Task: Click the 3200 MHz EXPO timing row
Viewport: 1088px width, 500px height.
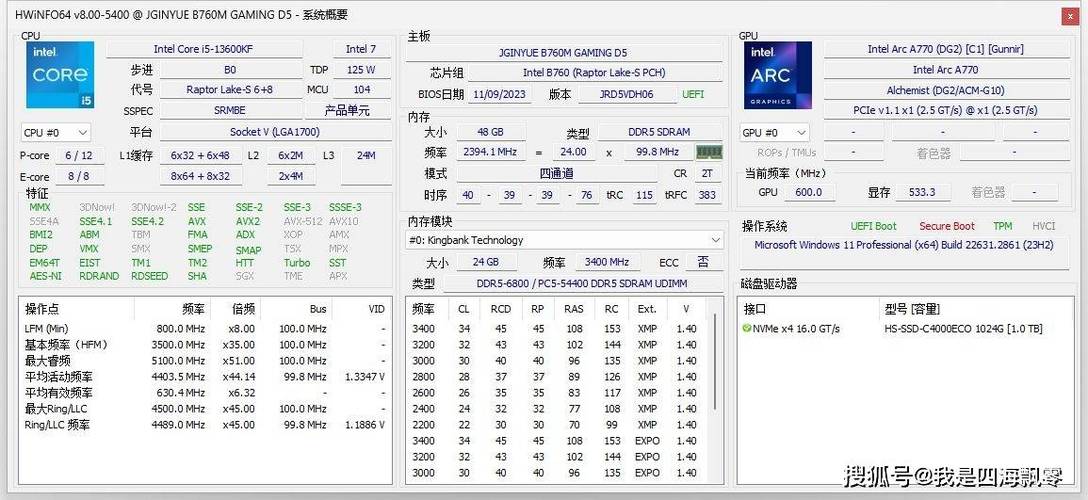Action: (555, 456)
